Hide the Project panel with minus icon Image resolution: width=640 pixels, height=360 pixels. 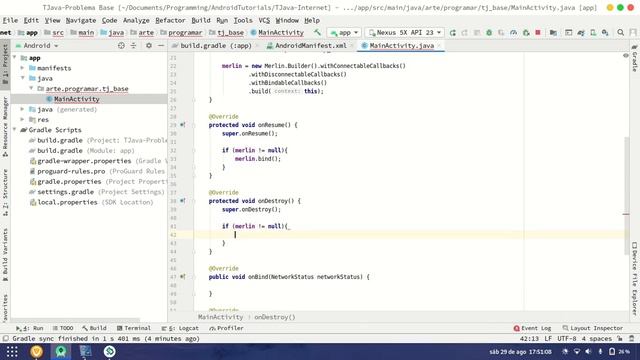pyautogui.click(x=161, y=46)
